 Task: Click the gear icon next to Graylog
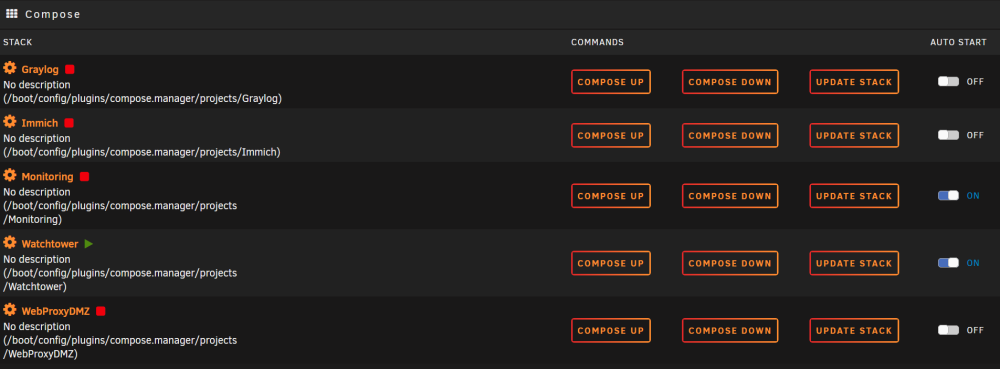(10, 68)
